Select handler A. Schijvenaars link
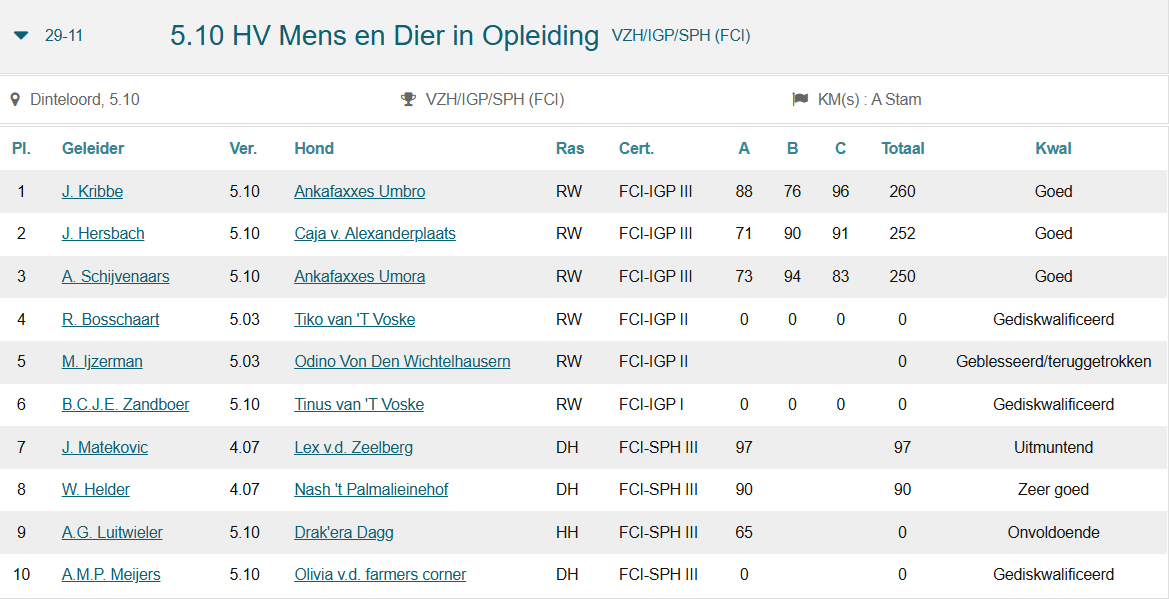This screenshot has width=1169, height=611. (115, 277)
